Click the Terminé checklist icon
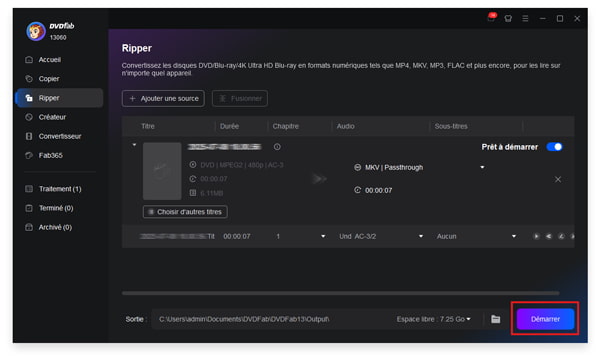 29,208
